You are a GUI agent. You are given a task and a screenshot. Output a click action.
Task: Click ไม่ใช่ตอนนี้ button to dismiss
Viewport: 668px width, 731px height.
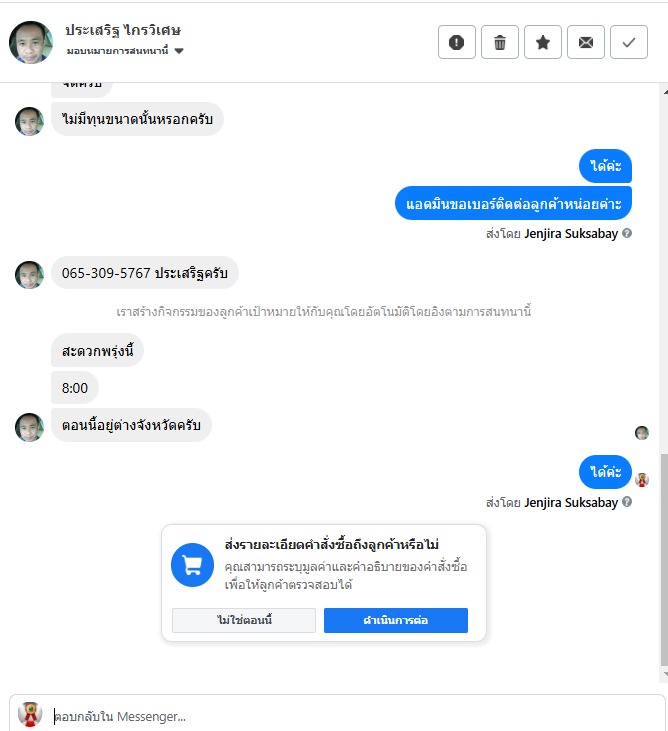click(x=244, y=620)
